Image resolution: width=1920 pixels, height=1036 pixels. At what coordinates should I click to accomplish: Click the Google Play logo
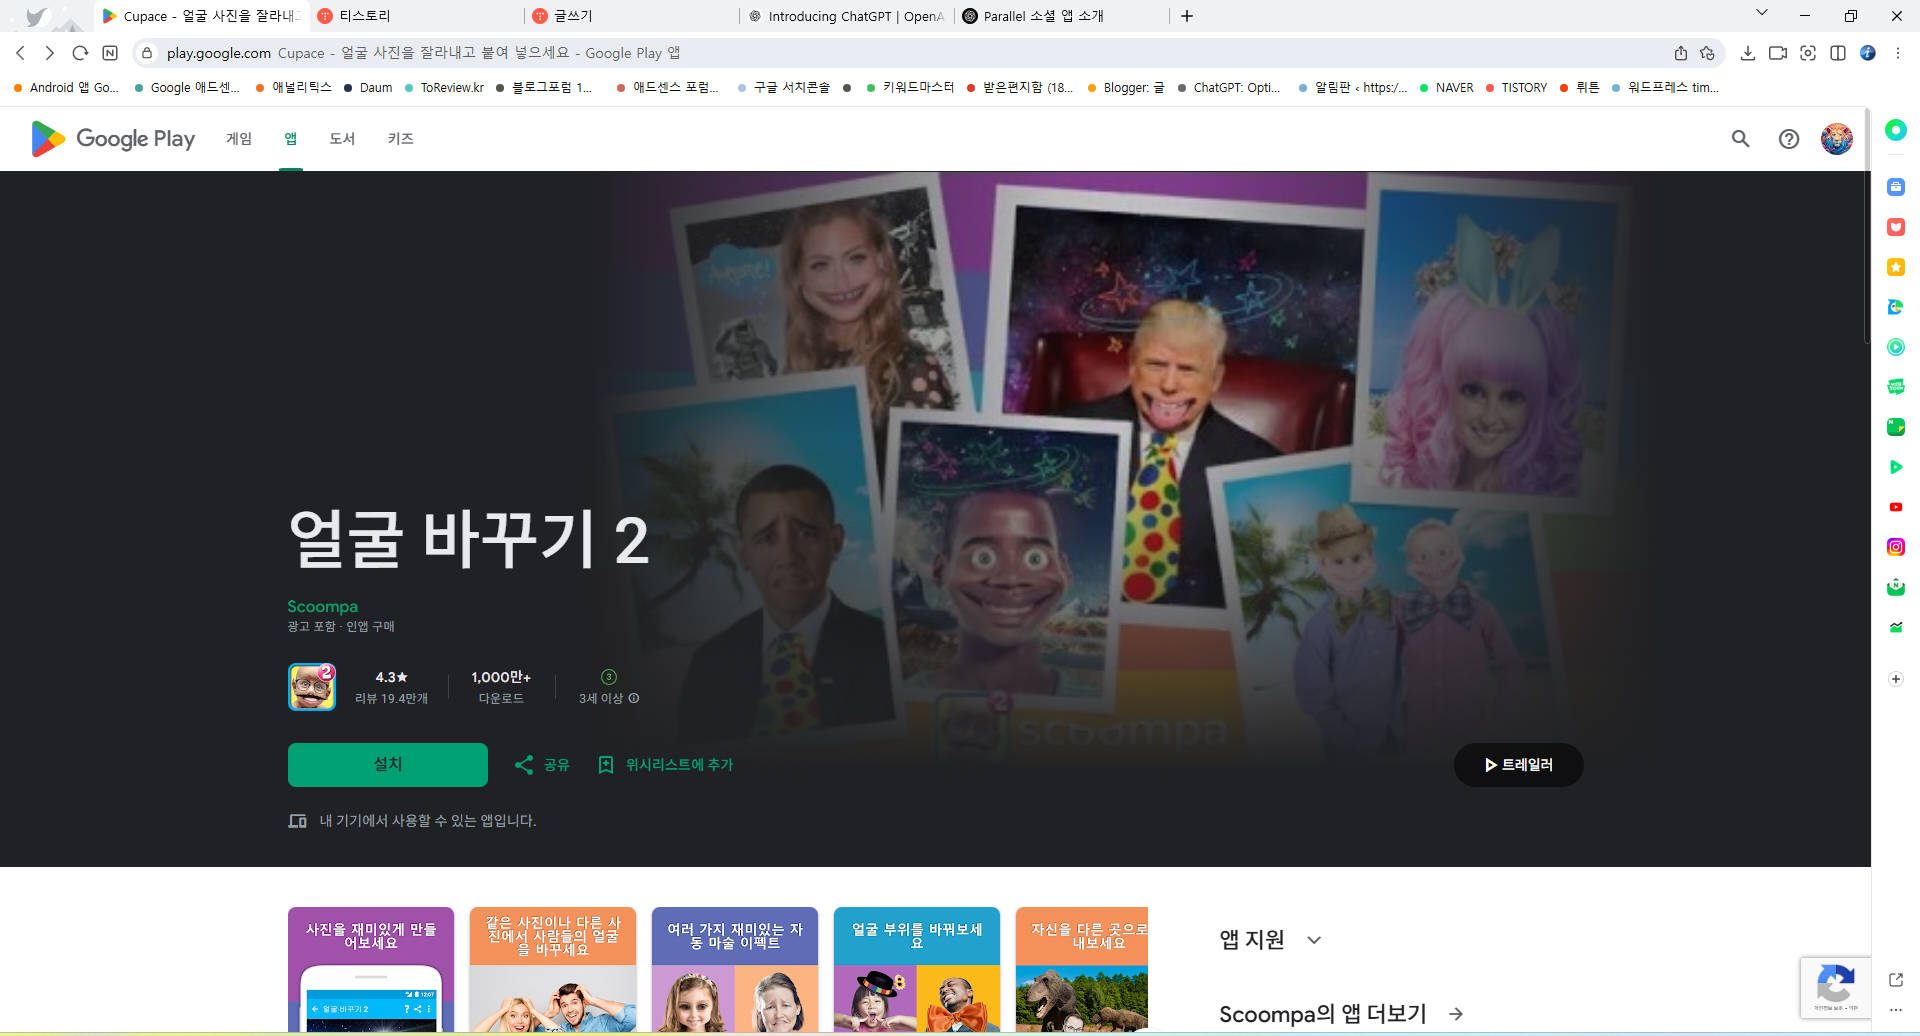click(112, 139)
